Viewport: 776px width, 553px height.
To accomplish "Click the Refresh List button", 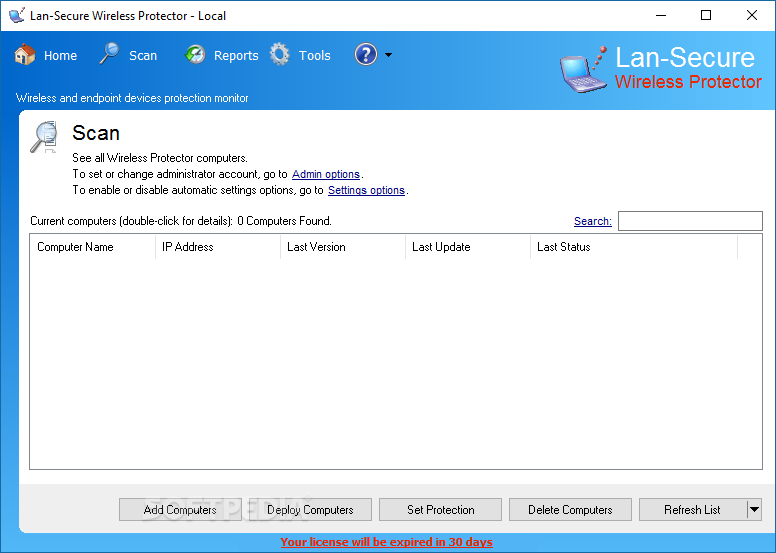I will coord(693,509).
